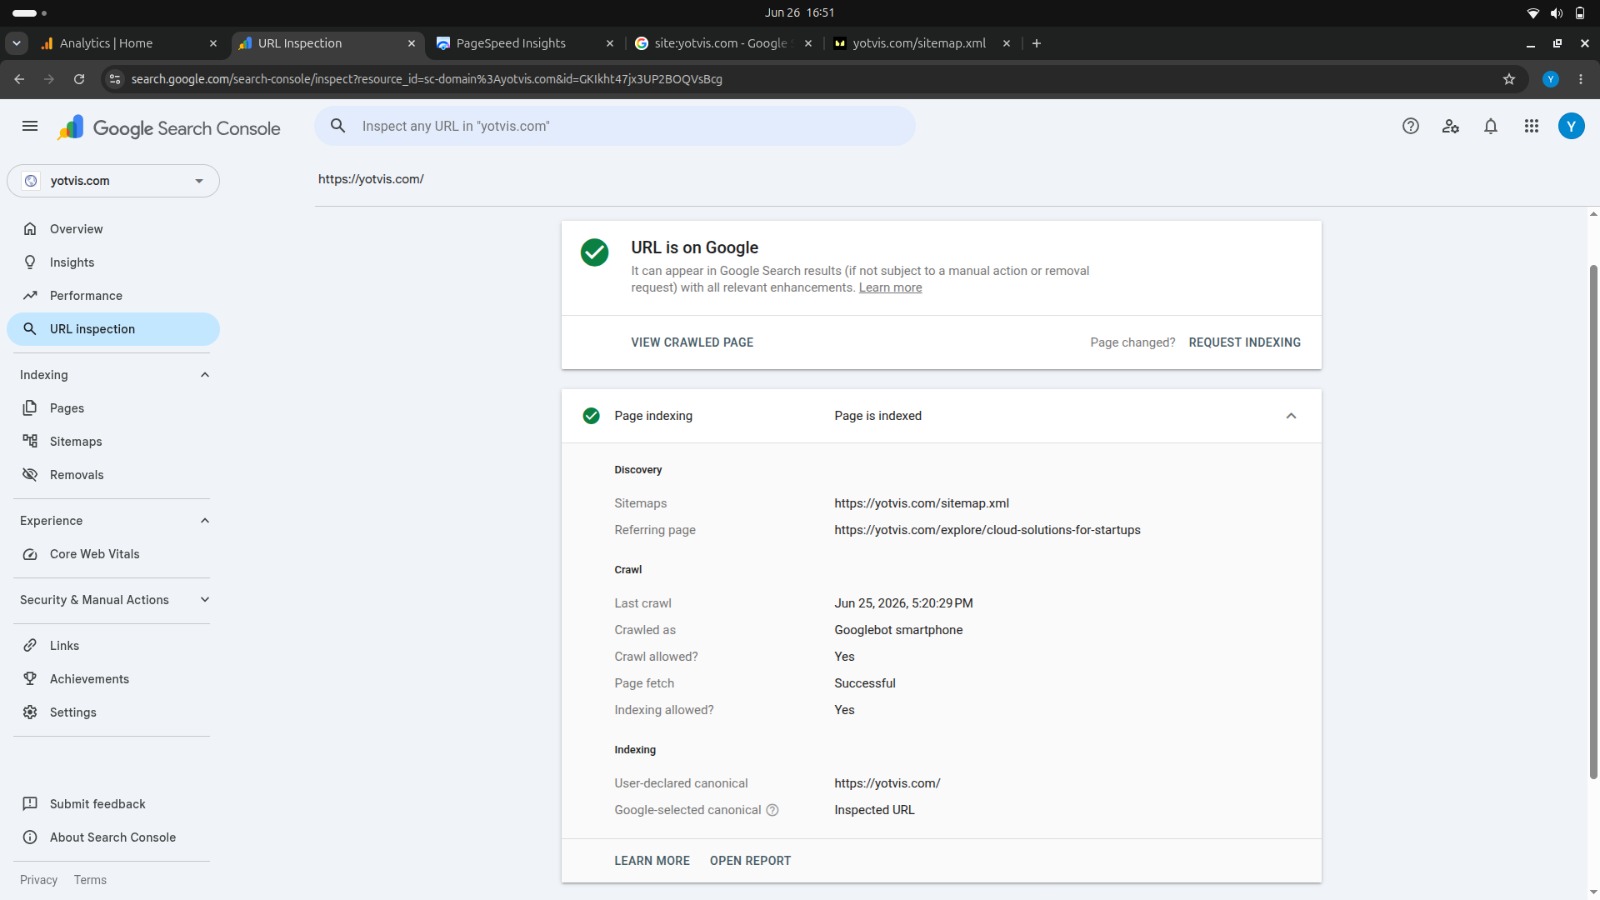Collapse the Page indexing card
This screenshot has height=900, width=1600.
[x=1291, y=416]
